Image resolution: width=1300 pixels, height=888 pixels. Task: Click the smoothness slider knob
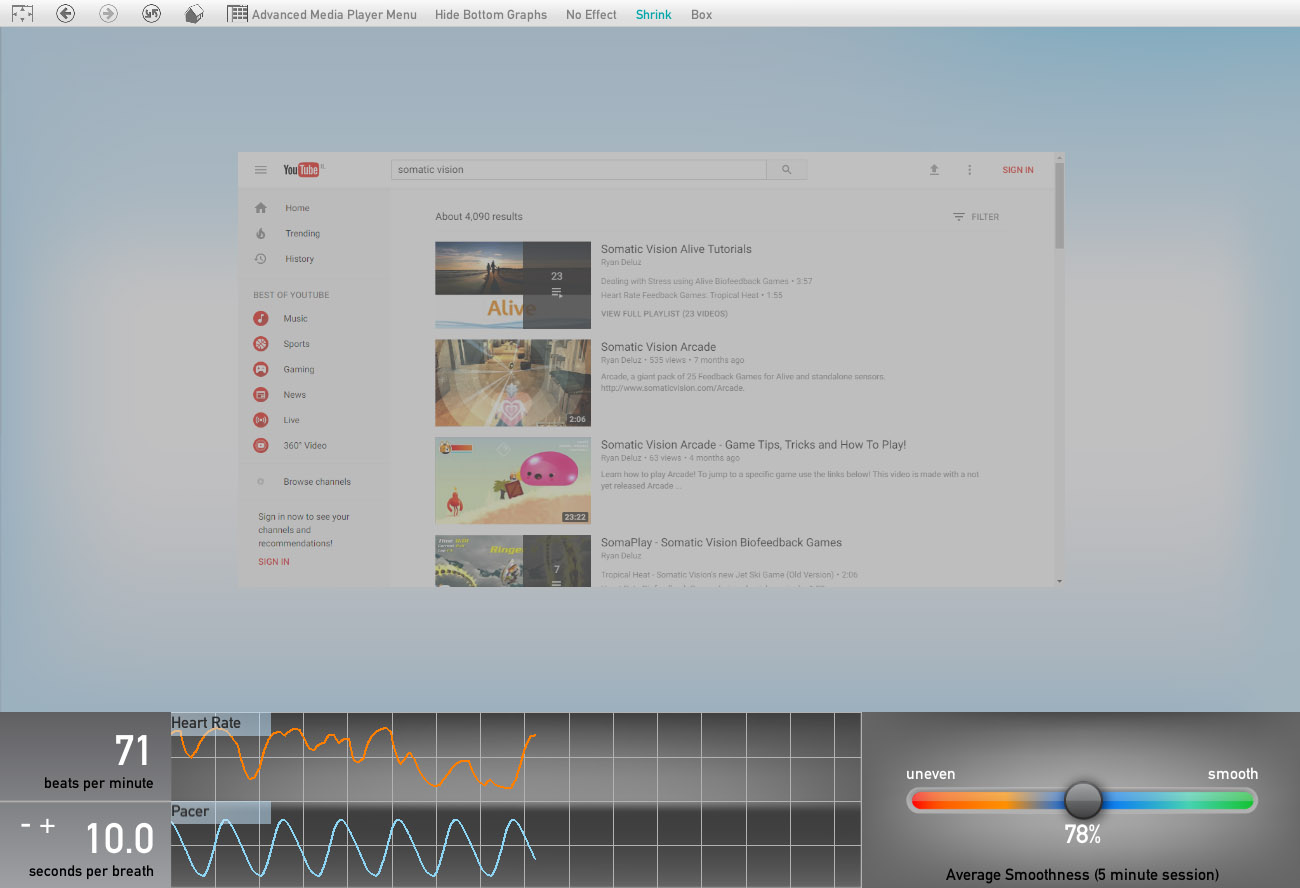(1082, 800)
